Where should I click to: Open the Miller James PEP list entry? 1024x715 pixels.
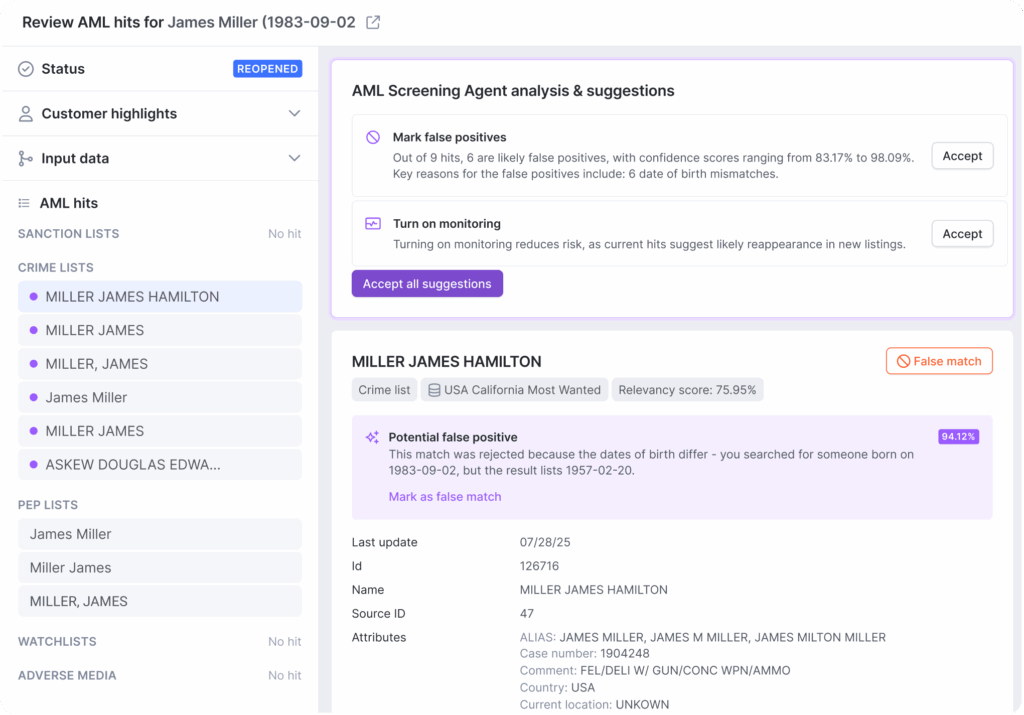pyautogui.click(x=160, y=567)
